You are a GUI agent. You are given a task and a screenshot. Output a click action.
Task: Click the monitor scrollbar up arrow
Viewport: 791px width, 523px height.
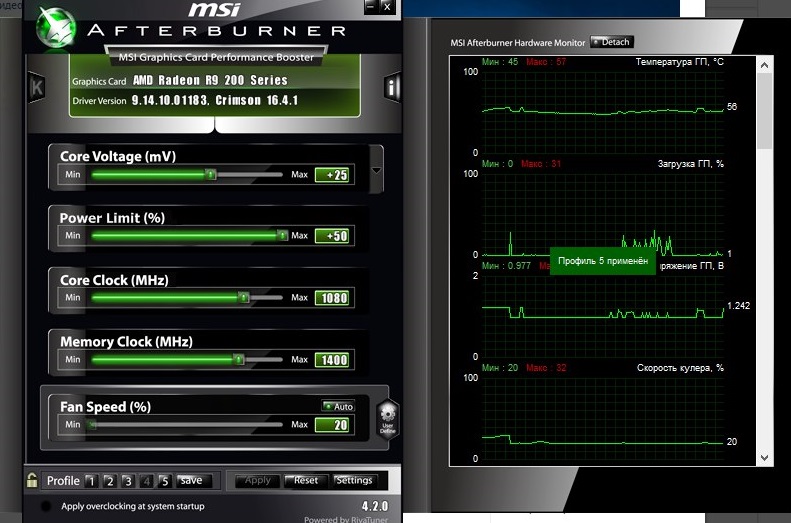coord(764,65)
